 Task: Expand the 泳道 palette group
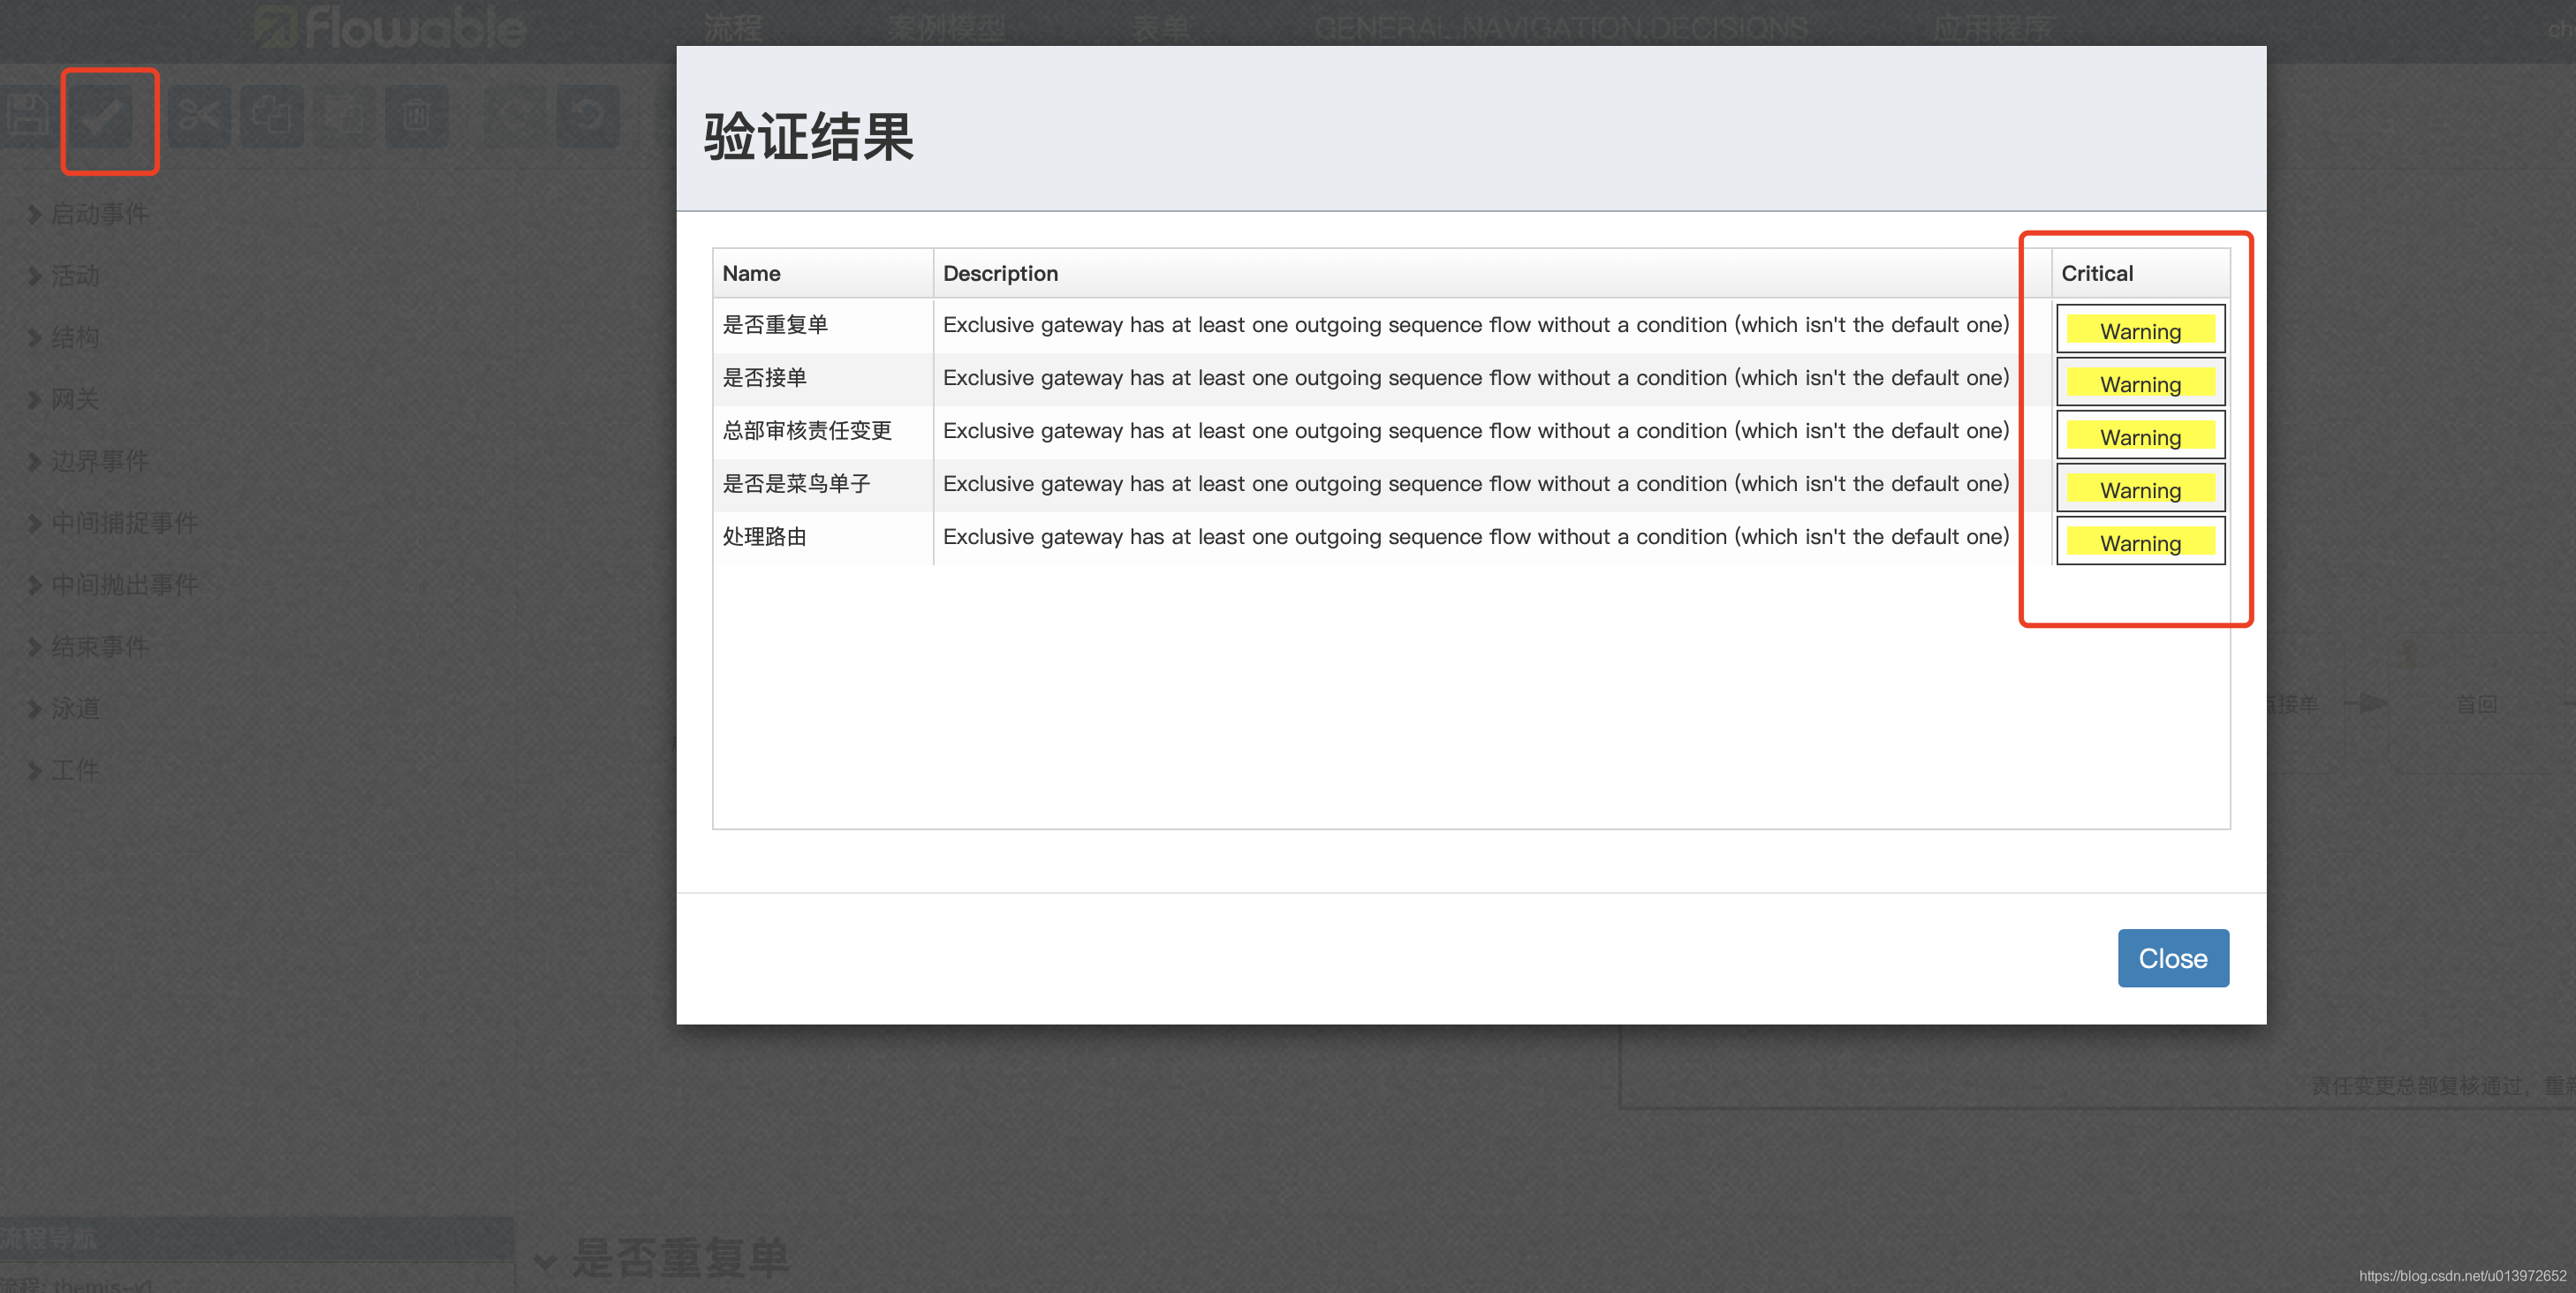click(74, 709)
